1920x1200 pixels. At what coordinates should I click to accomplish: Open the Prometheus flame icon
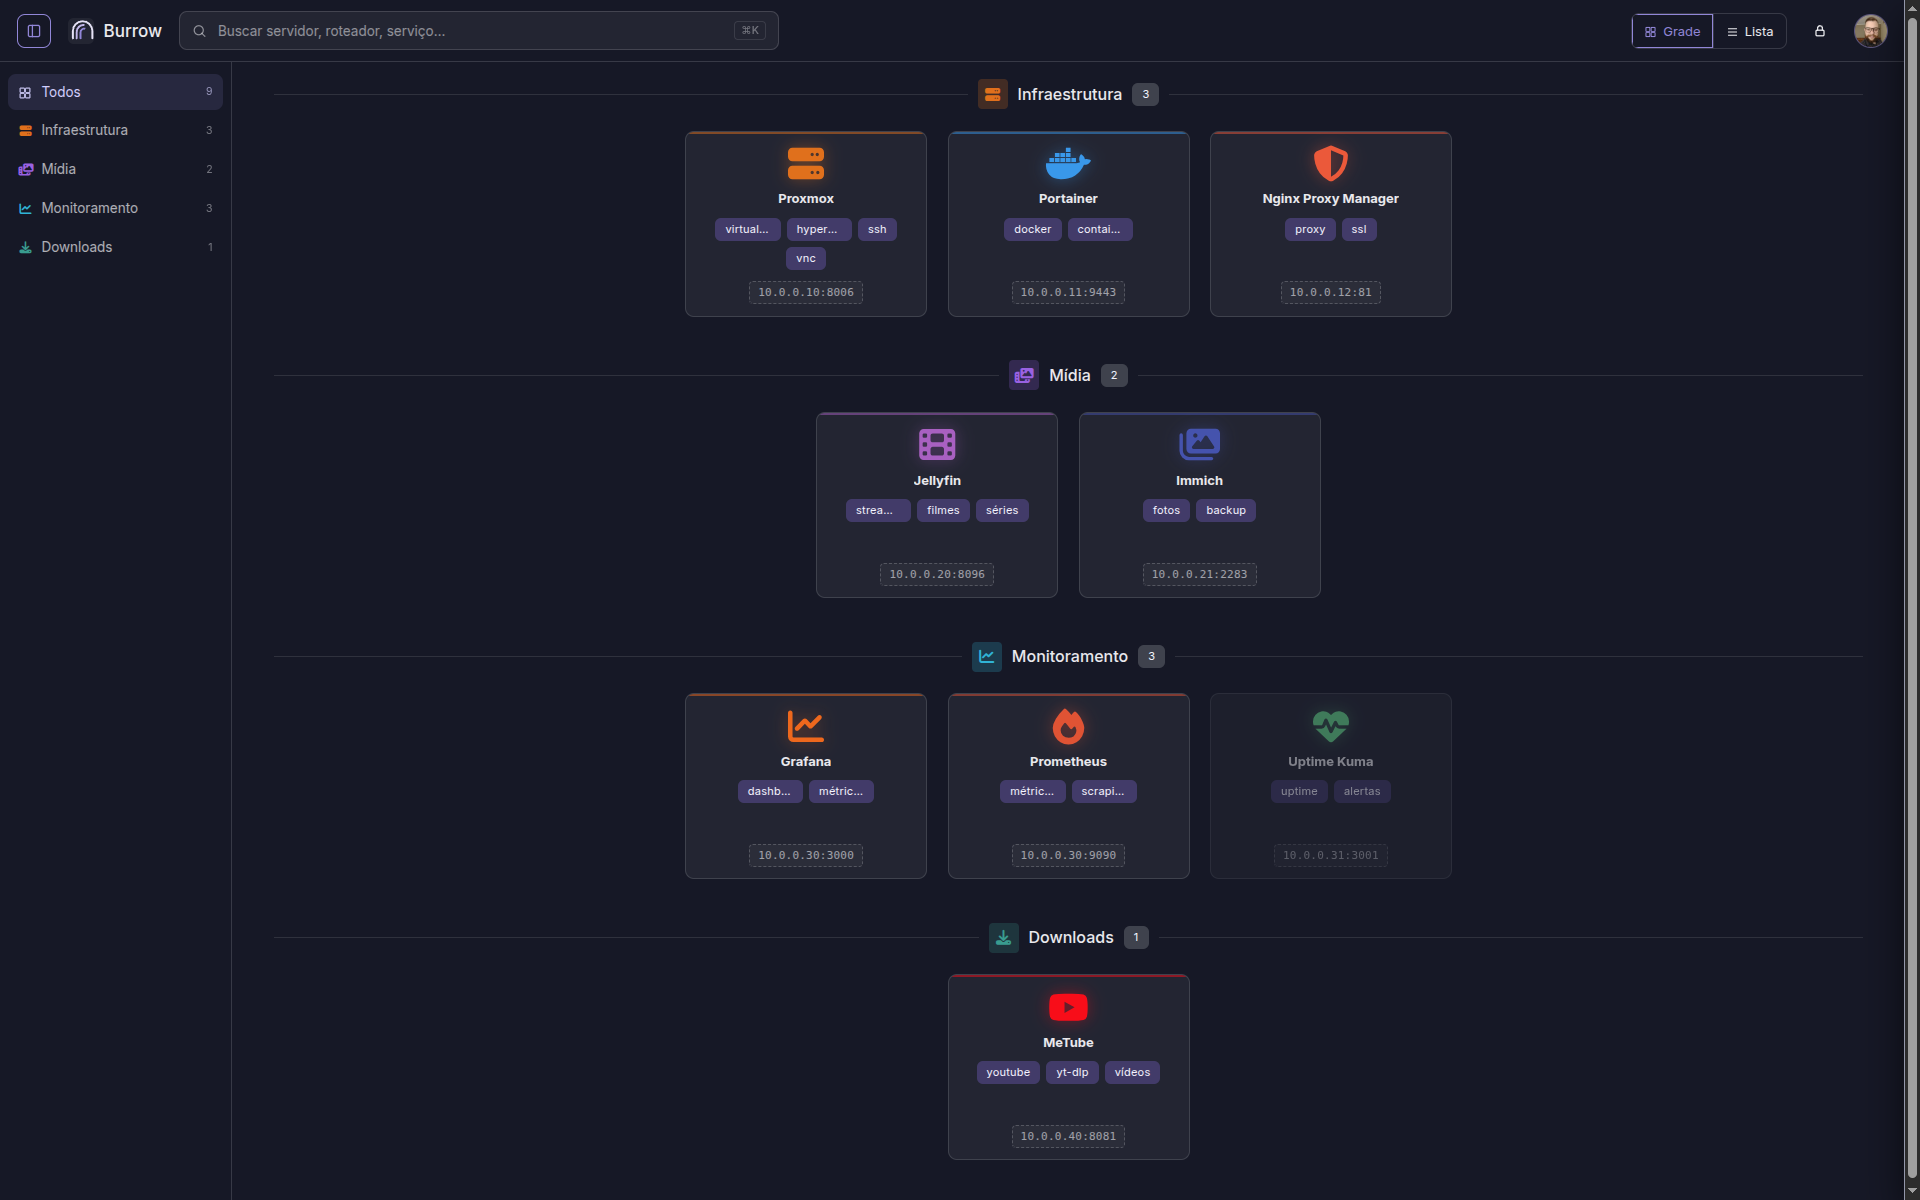click(1068, 726)
